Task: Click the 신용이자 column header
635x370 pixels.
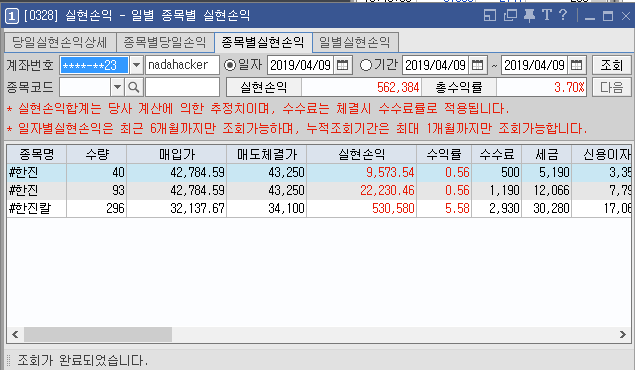Action: pos(602,154)
